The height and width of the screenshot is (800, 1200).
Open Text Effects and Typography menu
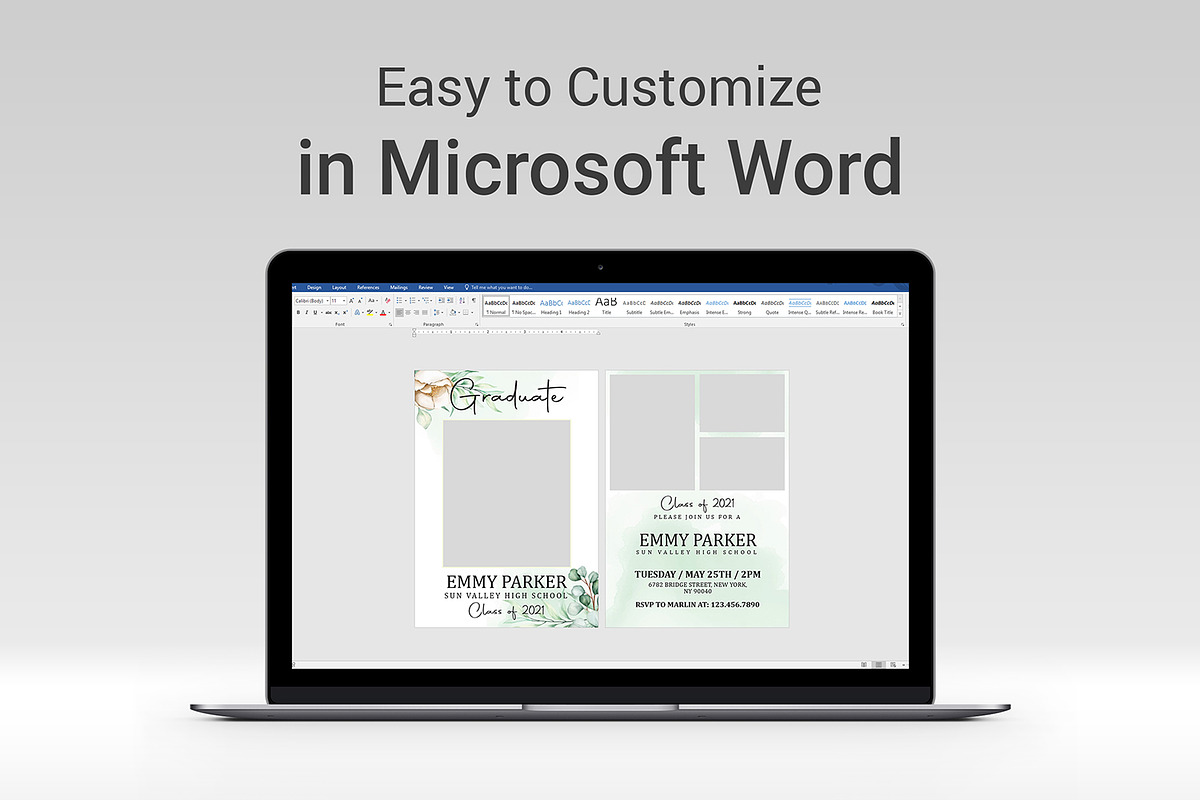coord(357,313)
